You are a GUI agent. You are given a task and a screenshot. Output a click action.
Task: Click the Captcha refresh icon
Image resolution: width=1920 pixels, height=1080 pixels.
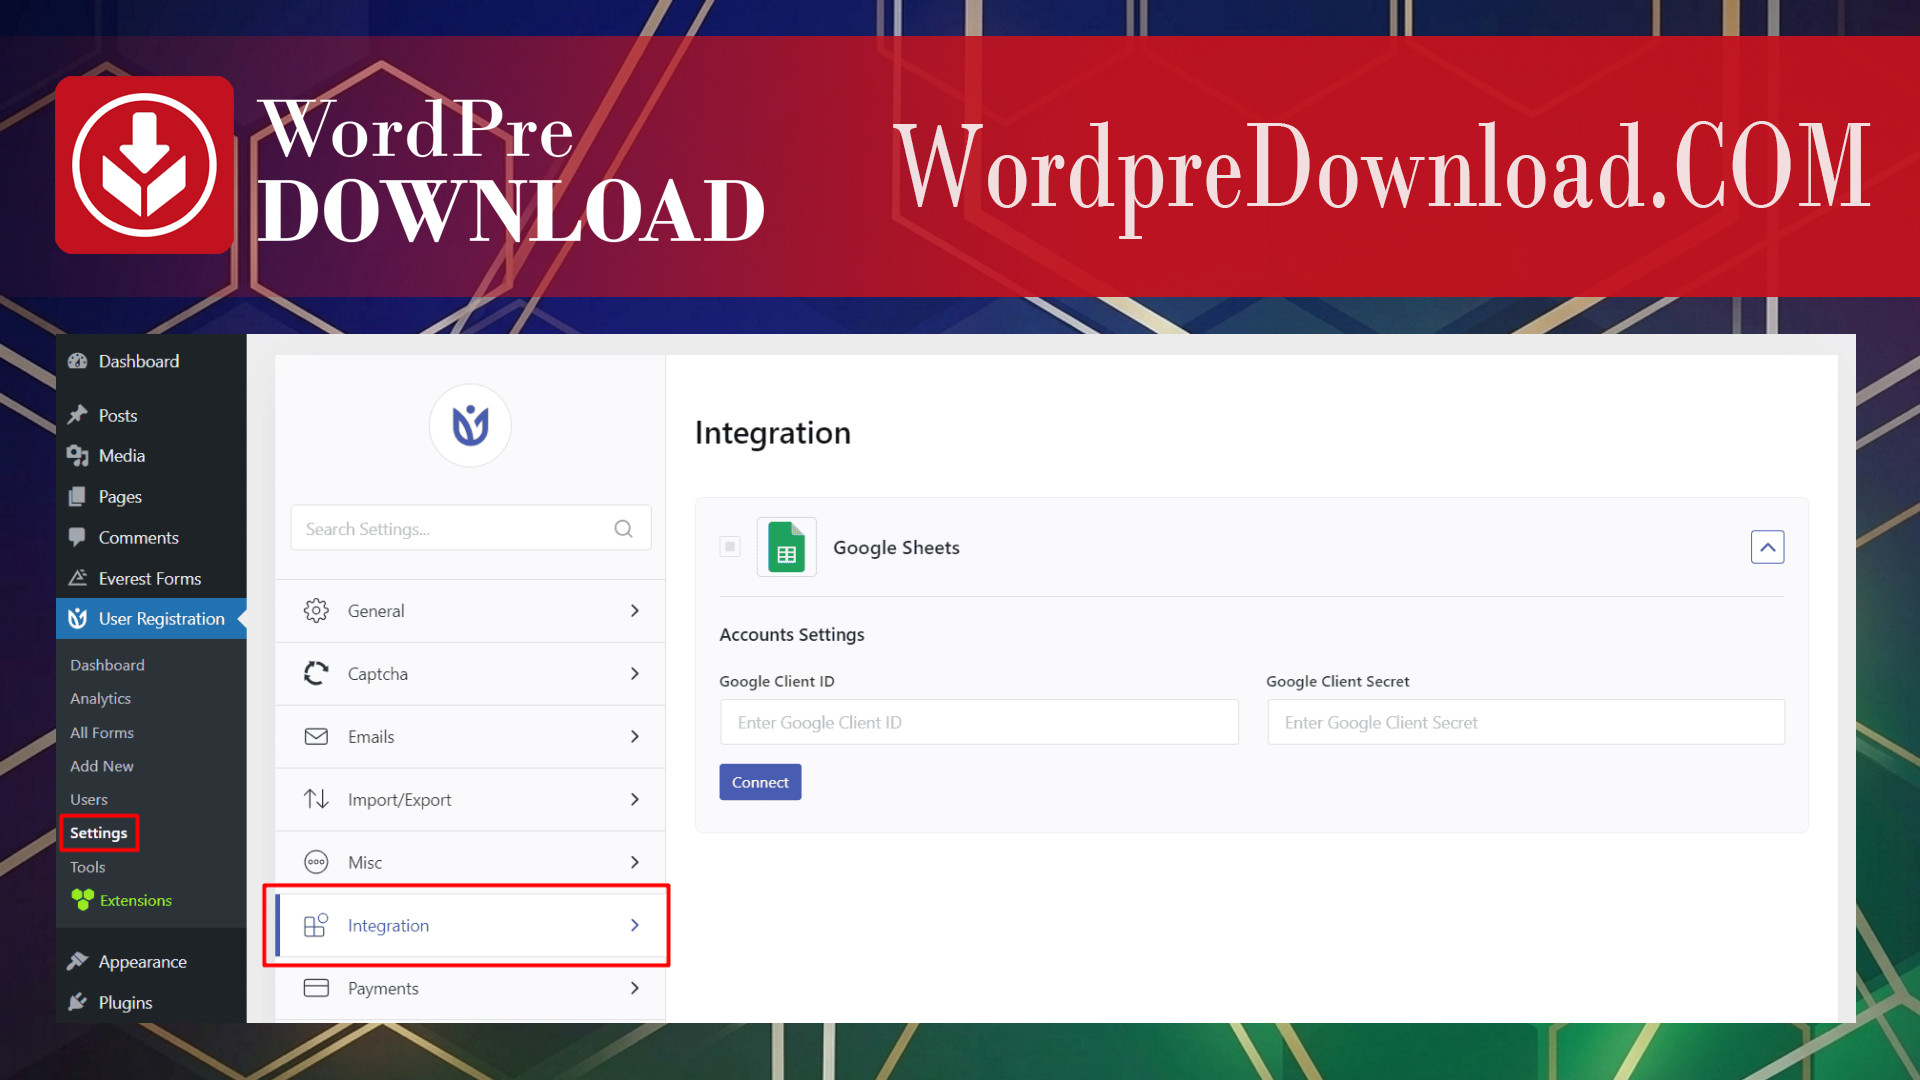(x=316, y=674)
